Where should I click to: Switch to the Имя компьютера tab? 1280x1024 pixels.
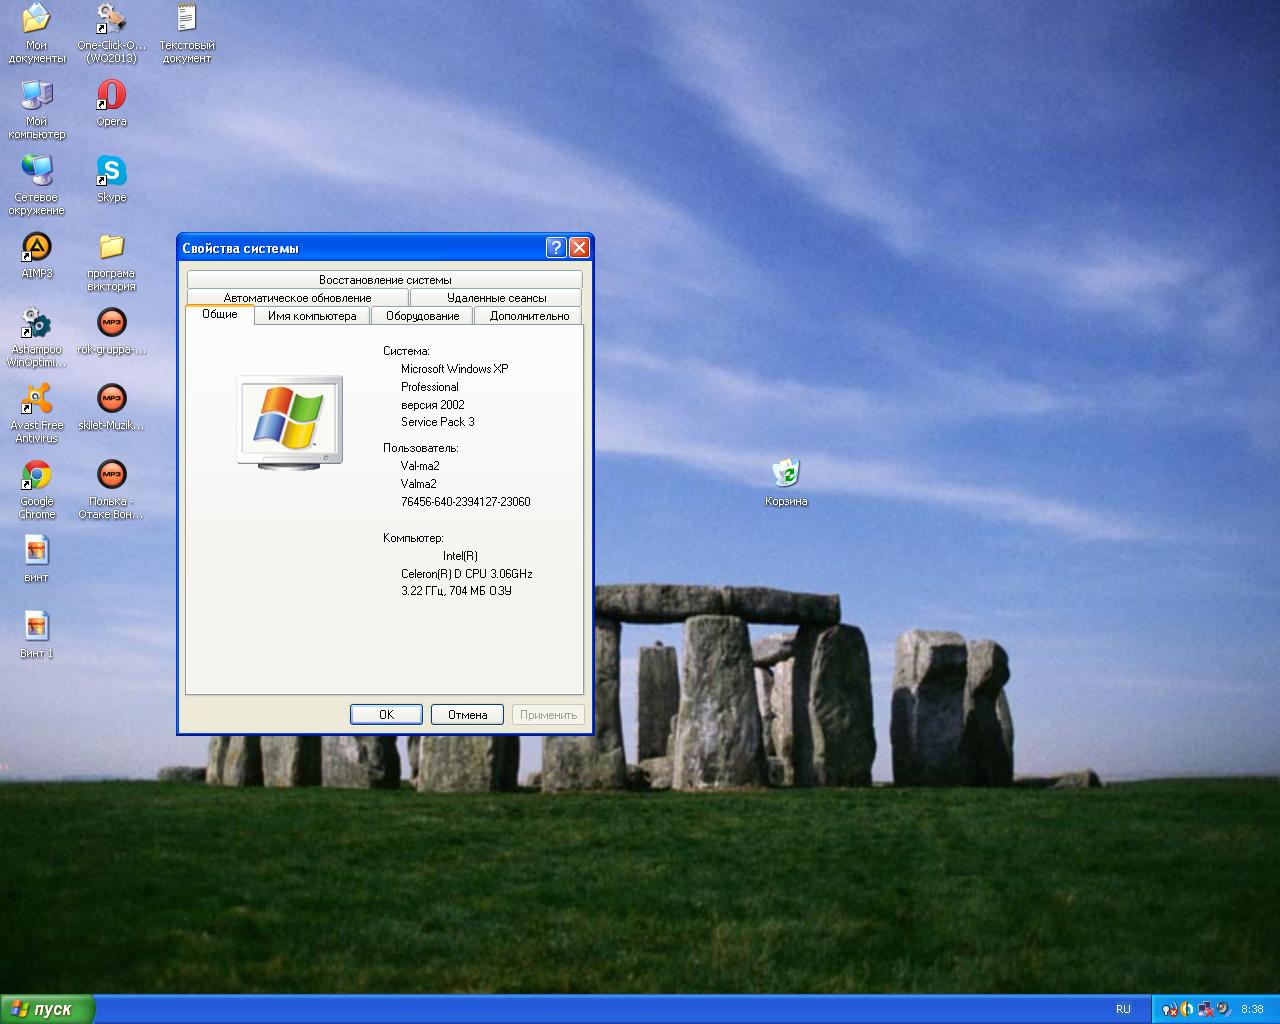tap(312, 316)
